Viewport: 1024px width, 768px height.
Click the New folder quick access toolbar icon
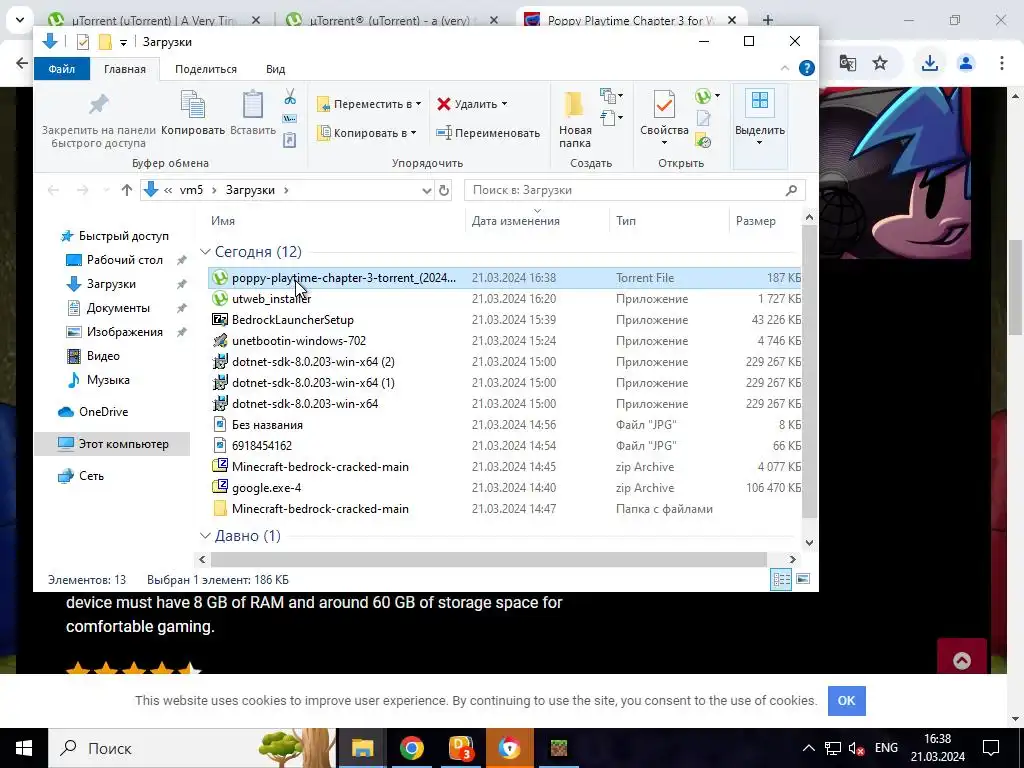coord(104,42)
